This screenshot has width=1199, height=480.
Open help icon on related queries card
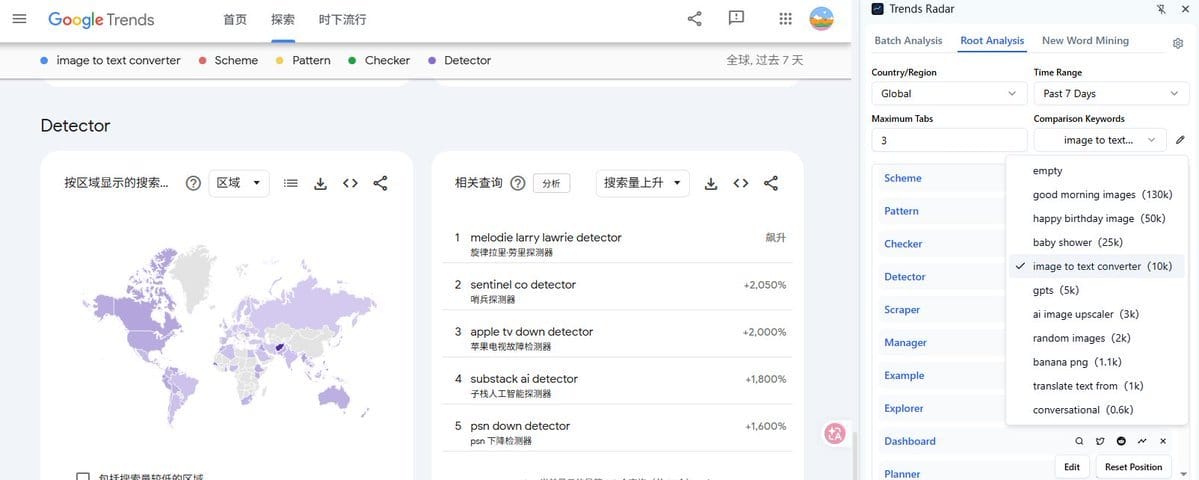click(x=518, y=183)
